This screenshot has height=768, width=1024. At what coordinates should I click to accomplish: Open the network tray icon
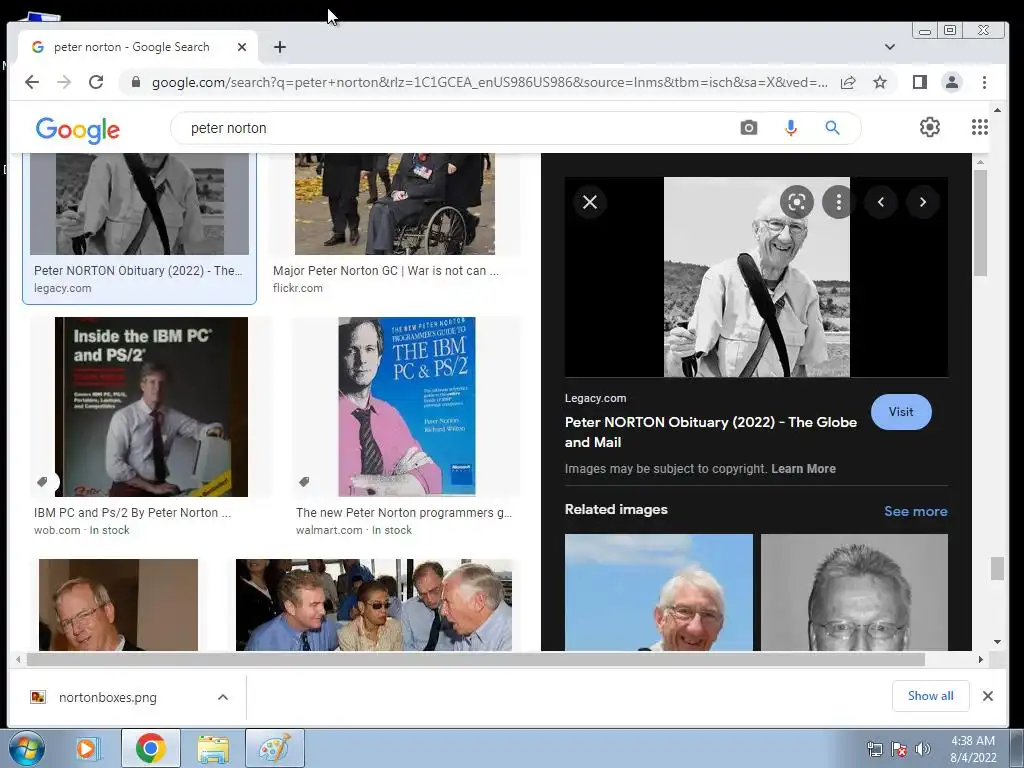click(874, 748)
